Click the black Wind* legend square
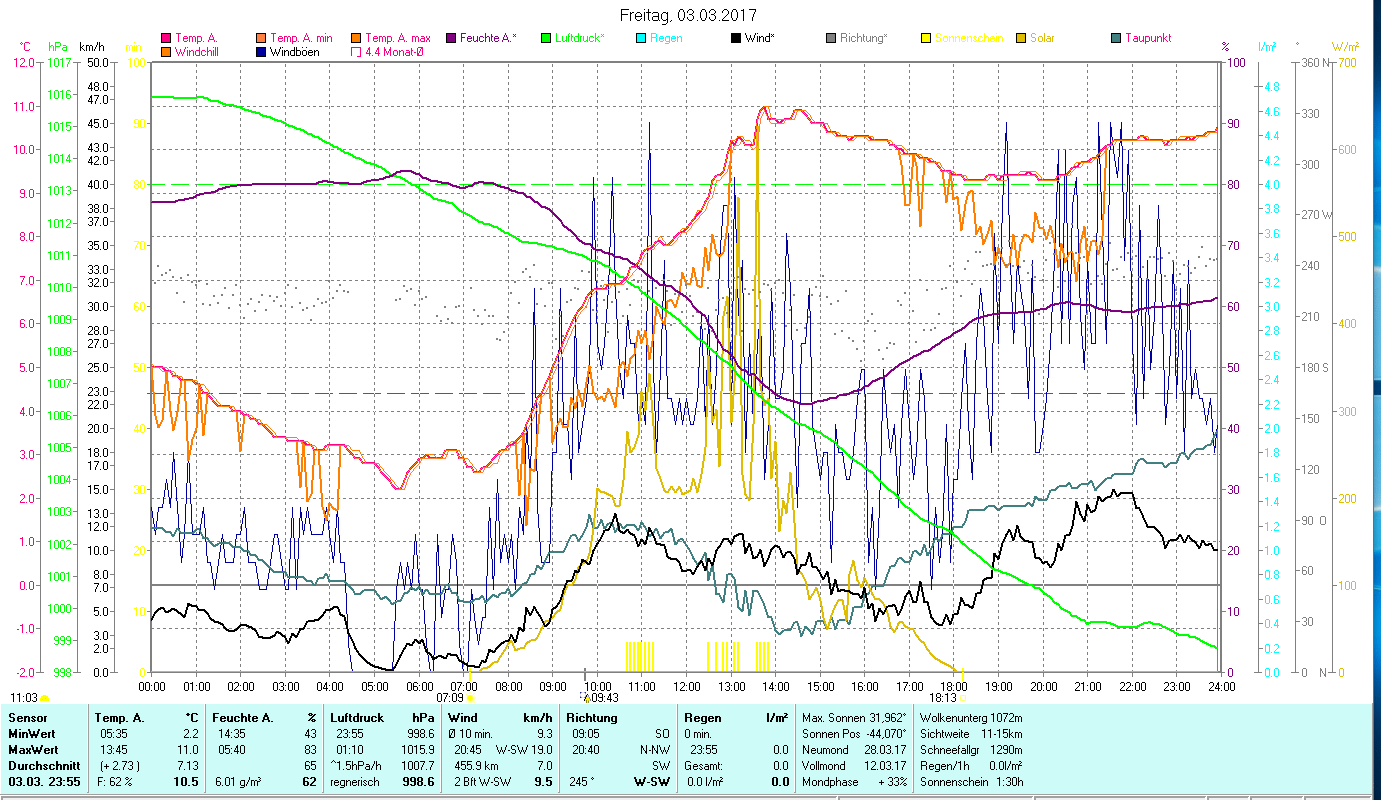The width and height of the screenshot is (1381, 800). (x=736, y=38)
